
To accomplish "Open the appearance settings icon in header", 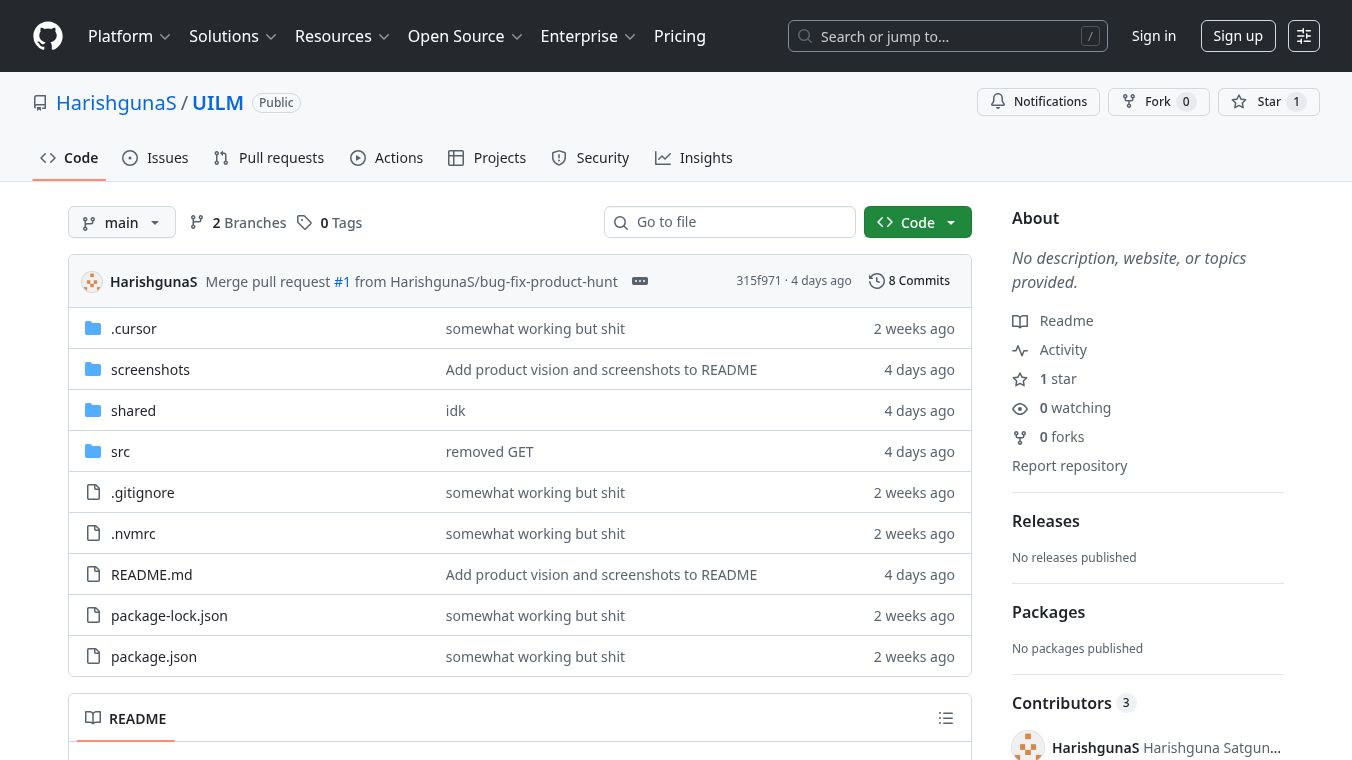I will tap(1303, 36).
